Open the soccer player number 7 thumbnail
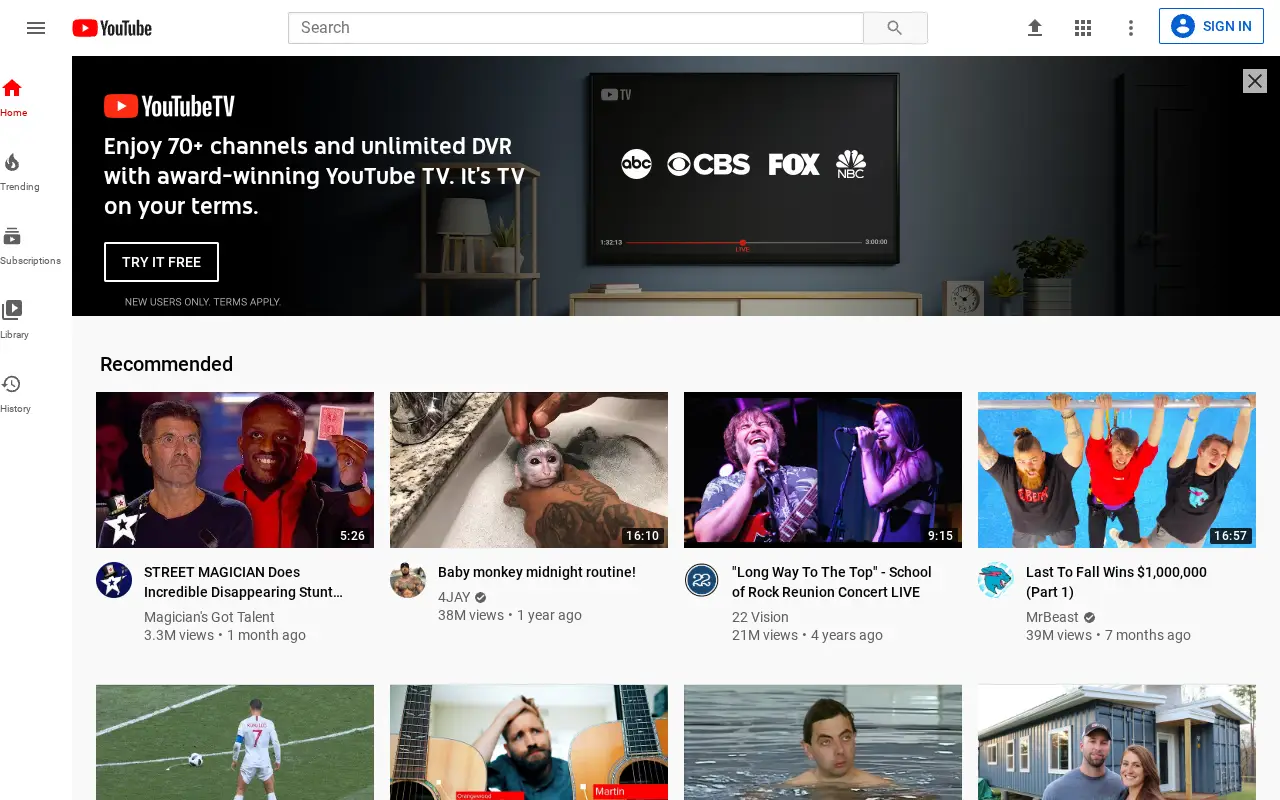The height and width of the screenshot is (800, 1280). [235, 742]
